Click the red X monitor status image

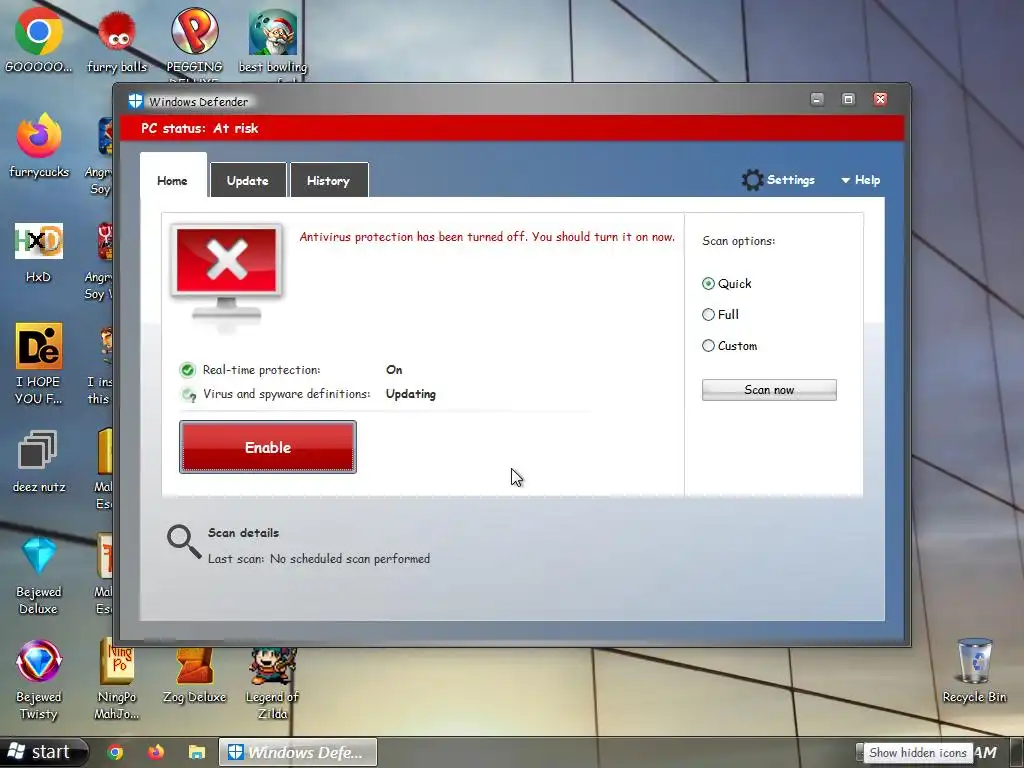pyautogui.click(x=227, y=276)
